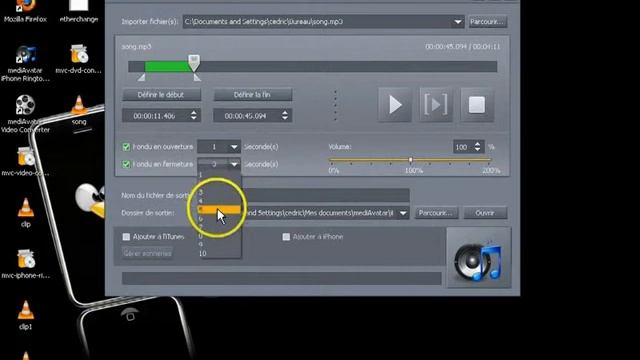Open the Dossier de sortie path dropdown
The width and height of the screenshot is (640, 360).
(403, 213)
